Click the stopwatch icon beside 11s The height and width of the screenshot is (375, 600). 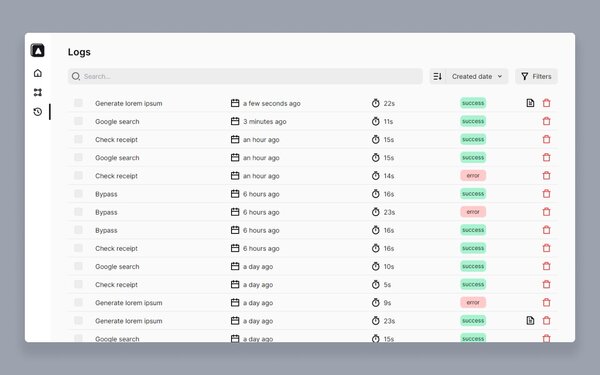376,121
